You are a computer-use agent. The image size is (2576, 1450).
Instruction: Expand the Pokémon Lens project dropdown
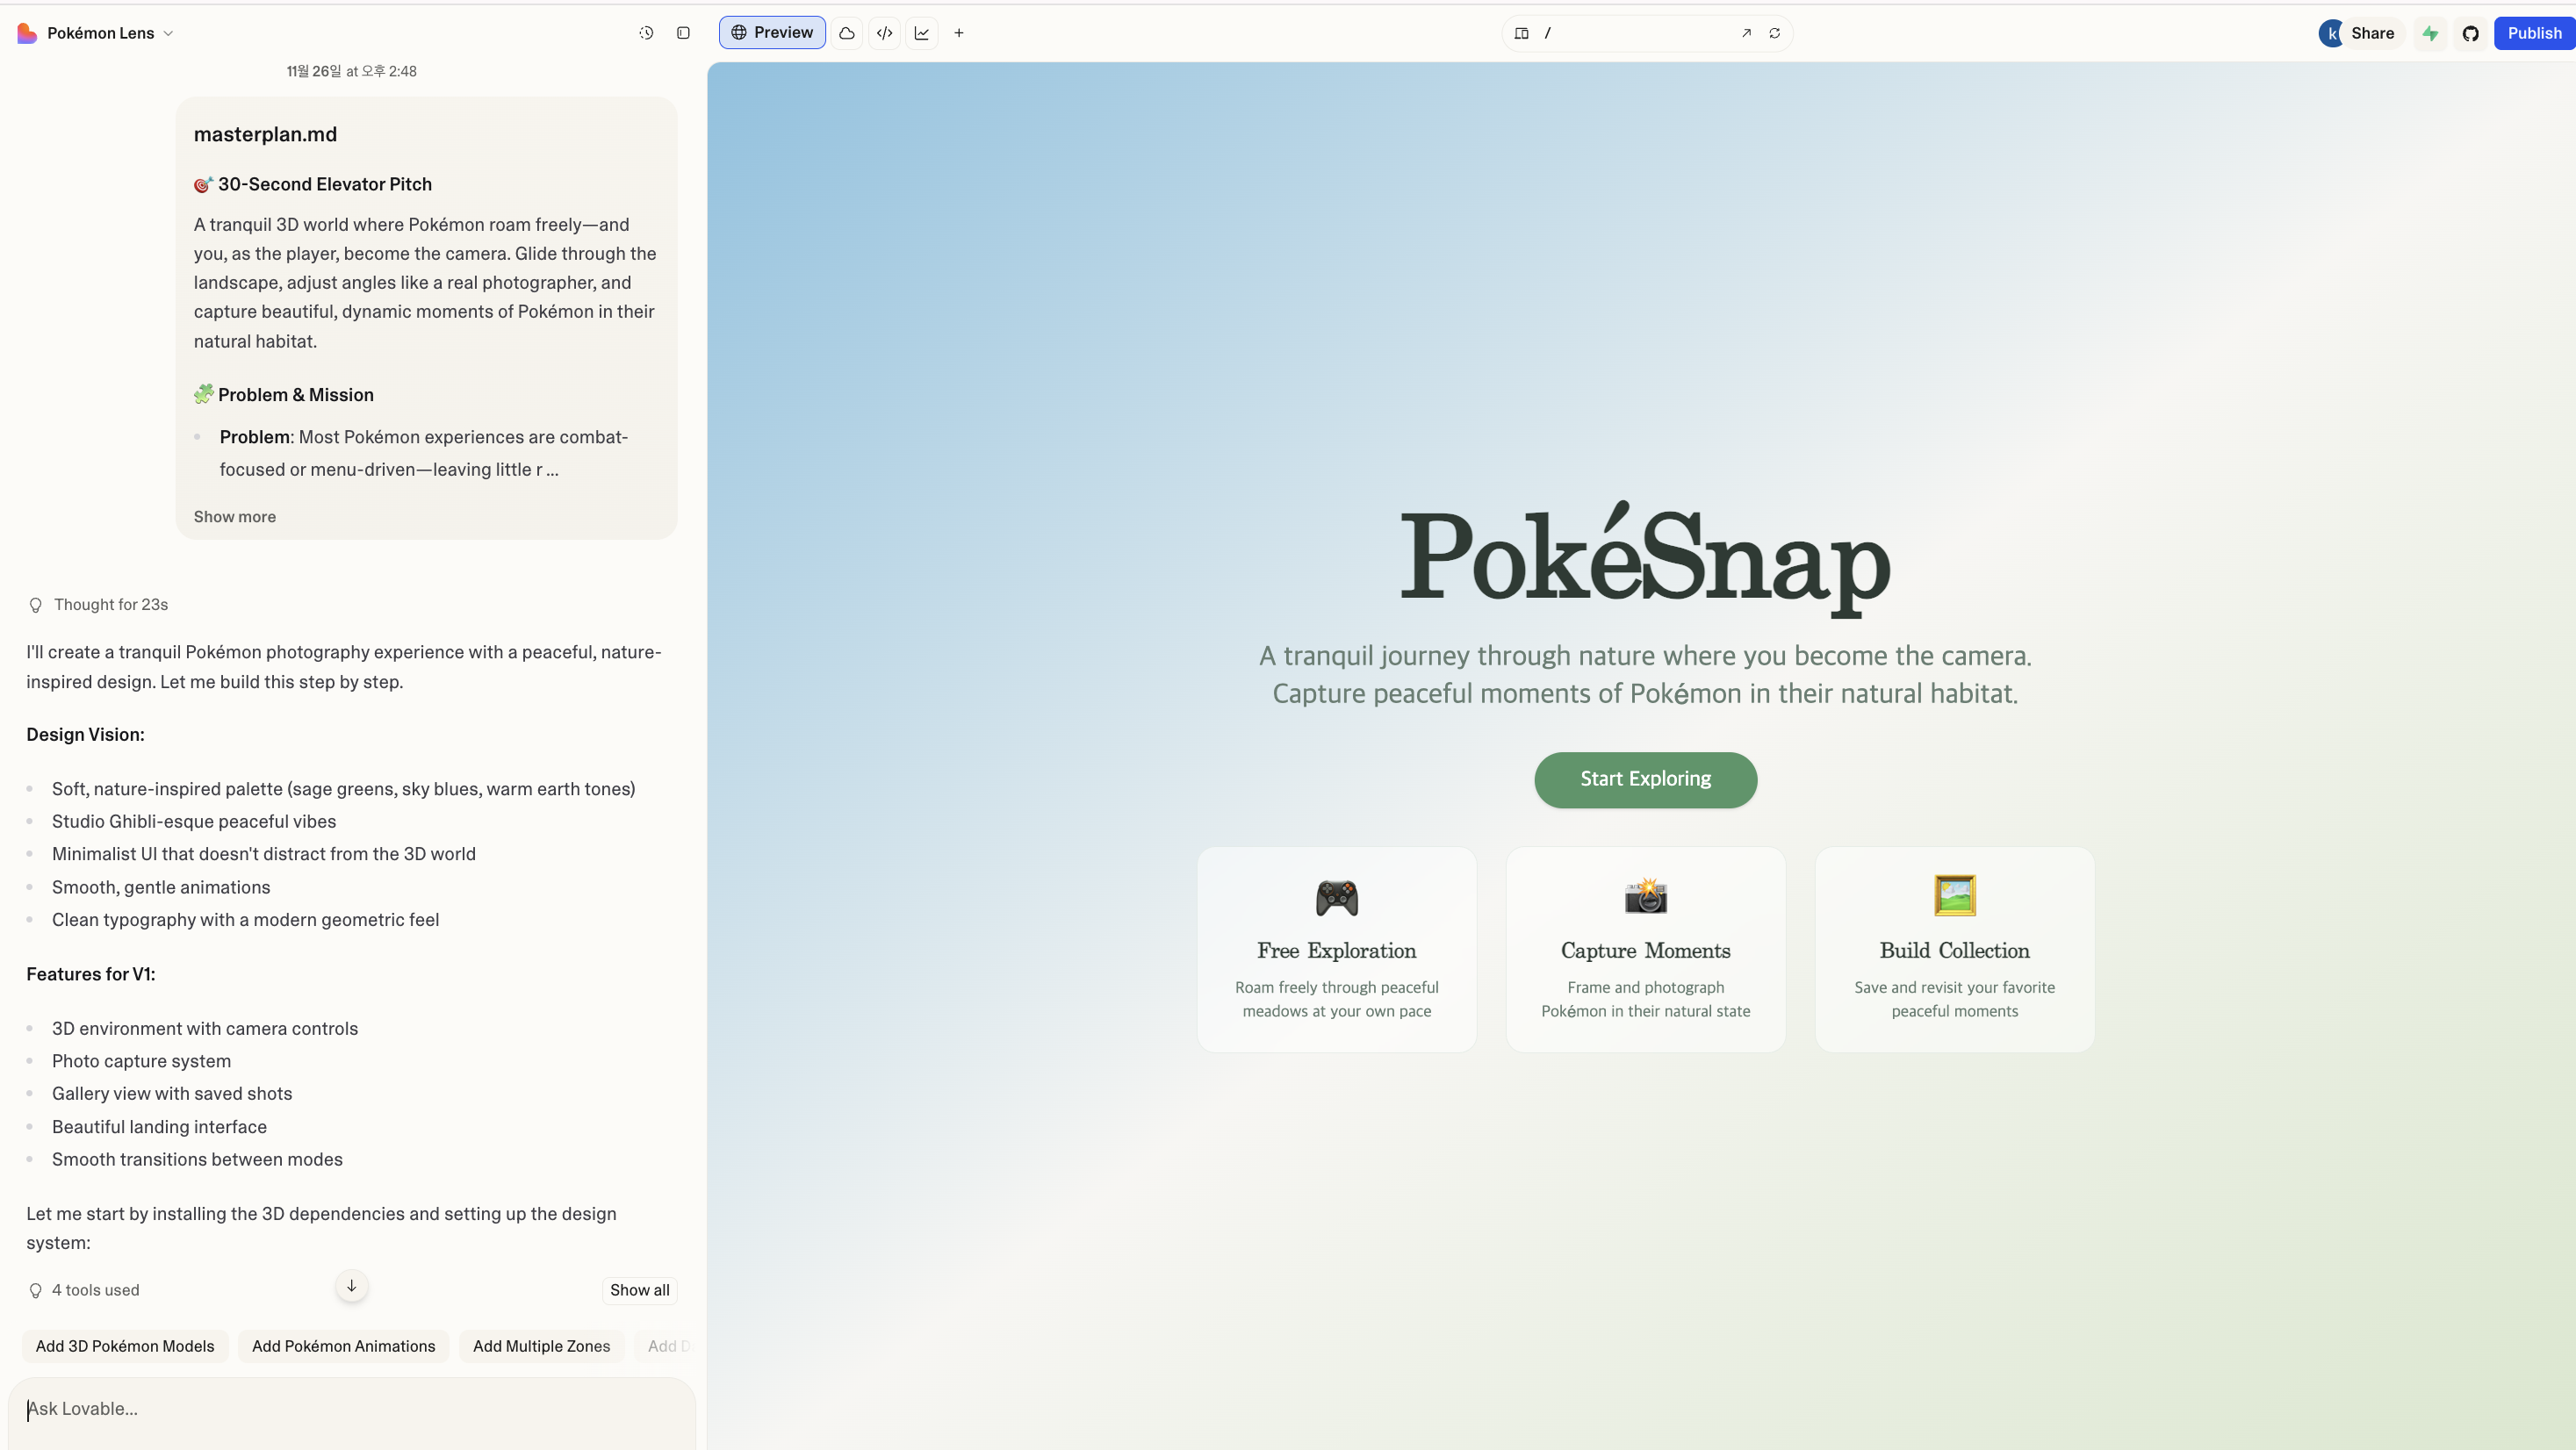tap(110, 33)
